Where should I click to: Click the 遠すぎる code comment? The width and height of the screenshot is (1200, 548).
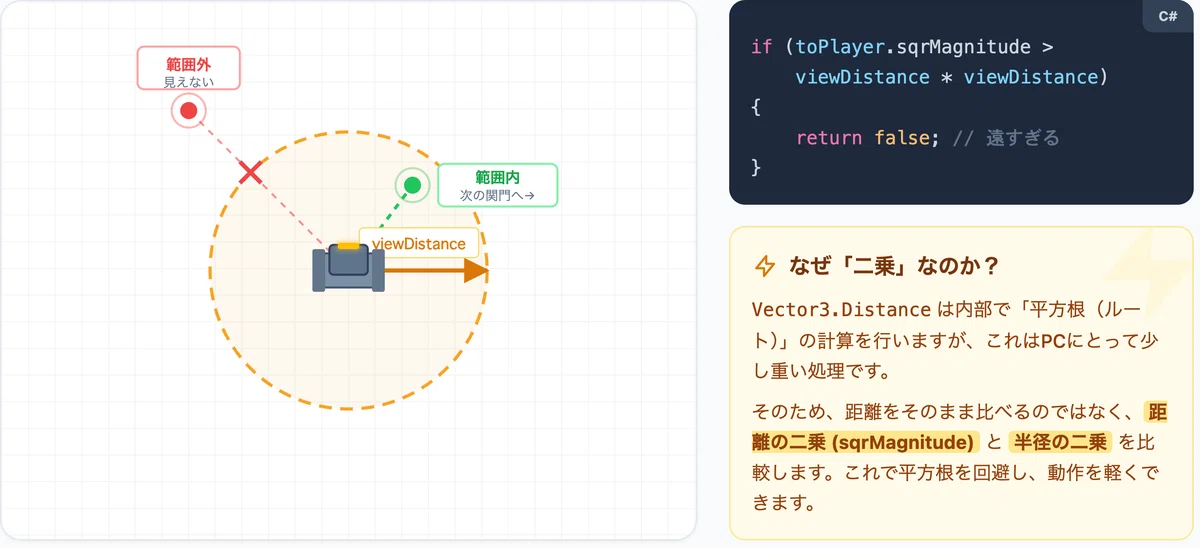(1006, 138)
